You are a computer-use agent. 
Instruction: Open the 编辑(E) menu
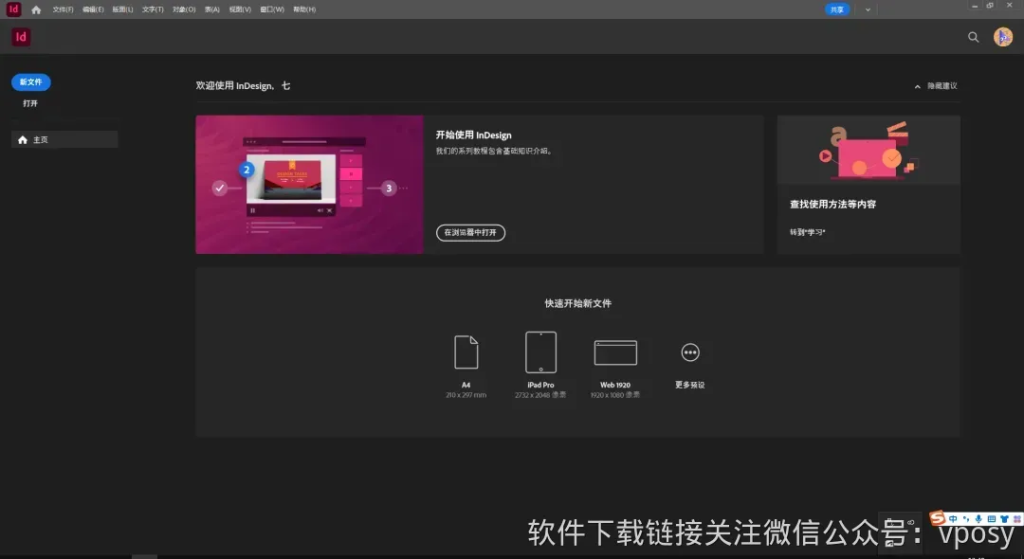coord(93,10)
